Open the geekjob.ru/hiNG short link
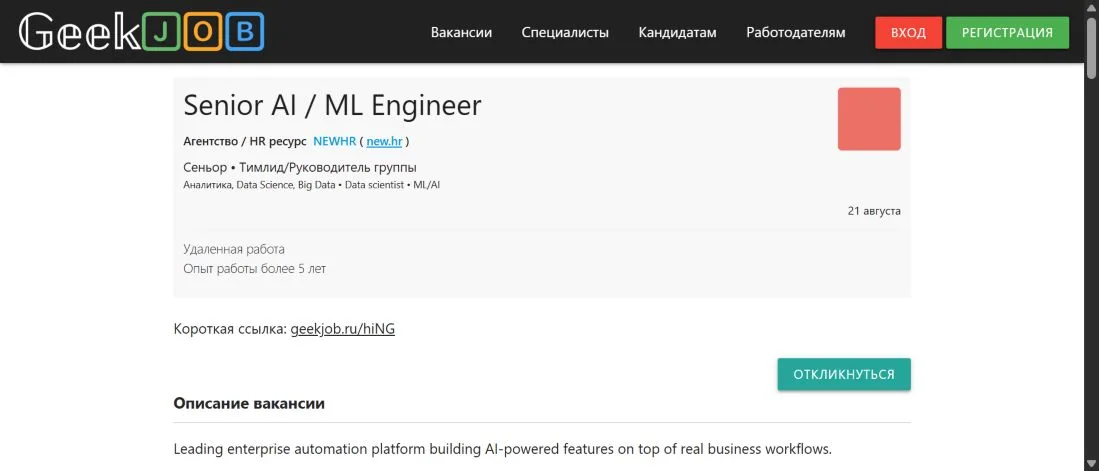This screenshot has height=471, width=1099. pyautogui.click(x=343, y=329)
